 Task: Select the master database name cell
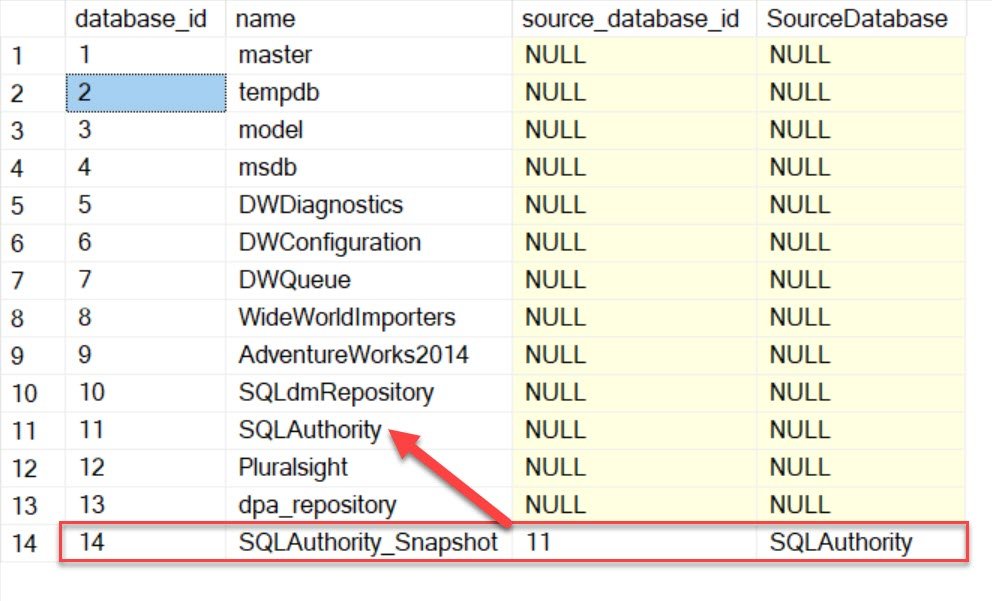[369, 56]
